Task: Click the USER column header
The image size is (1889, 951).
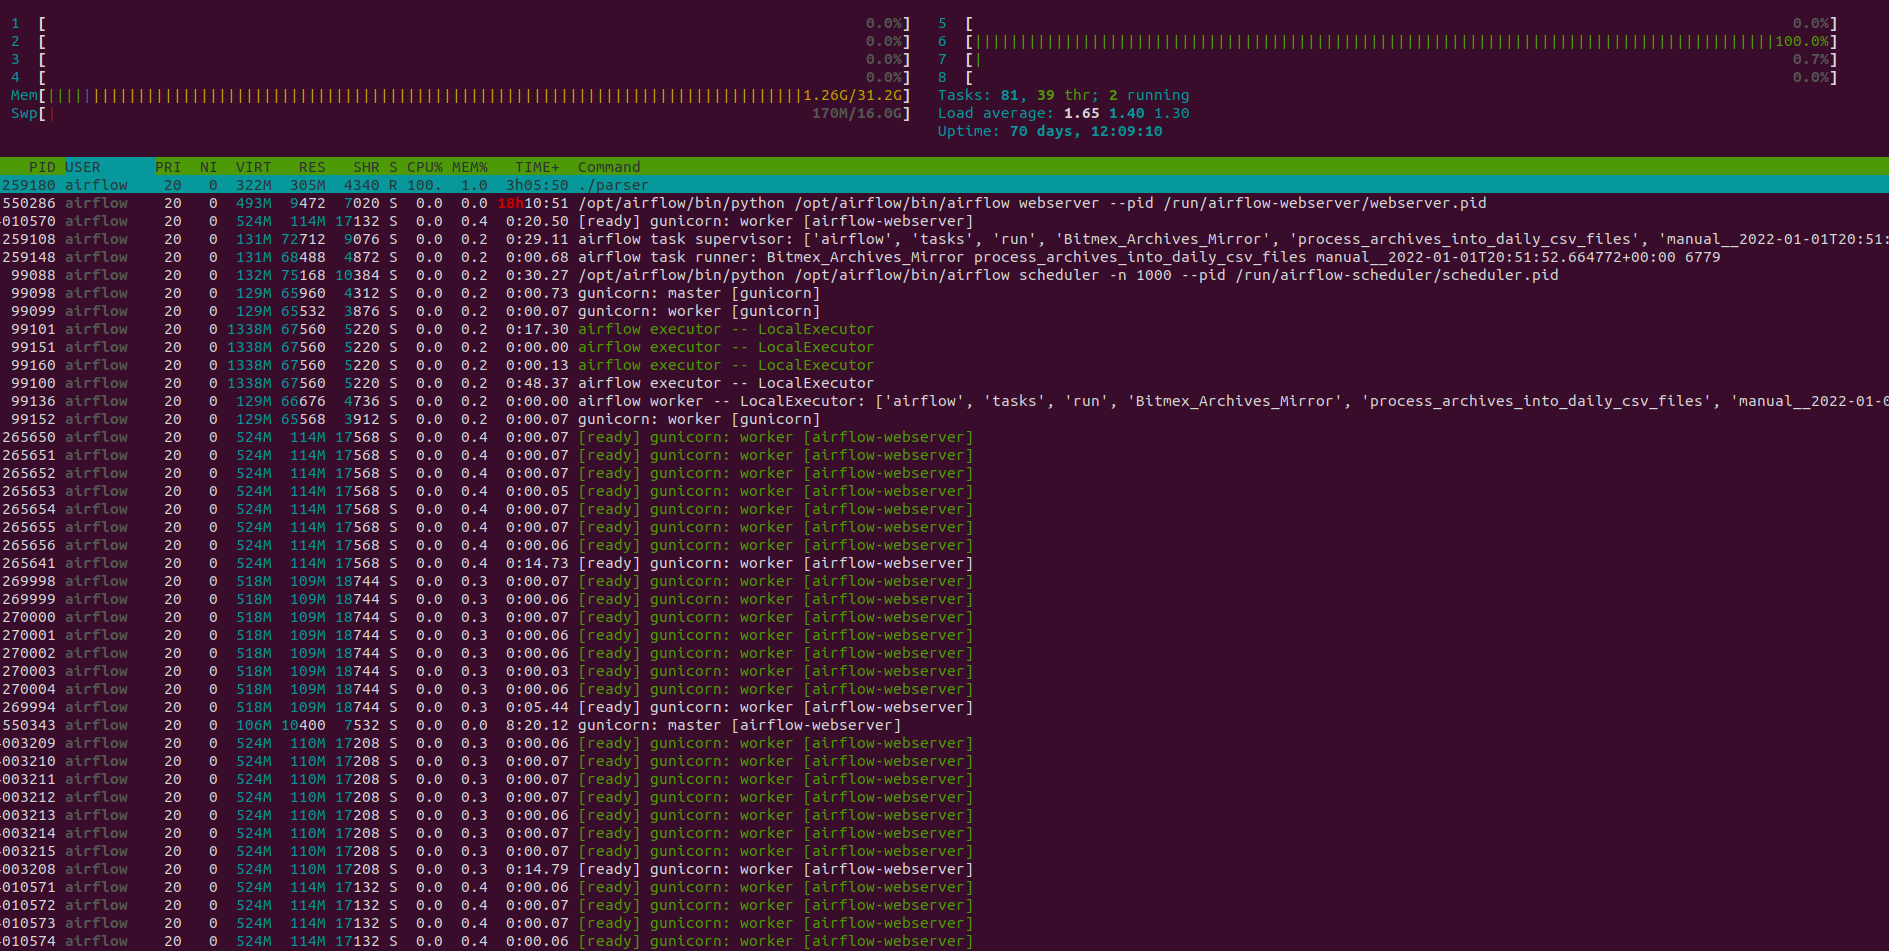Action: click(83, 167)
